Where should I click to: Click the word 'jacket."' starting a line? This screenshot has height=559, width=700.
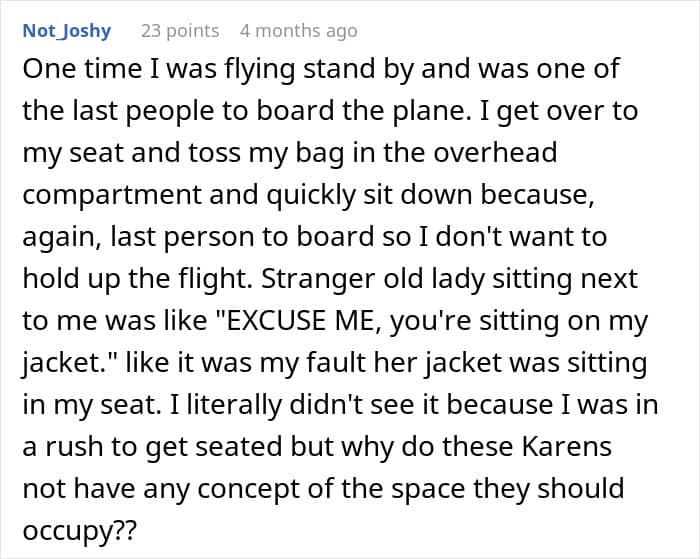point(69,363)
